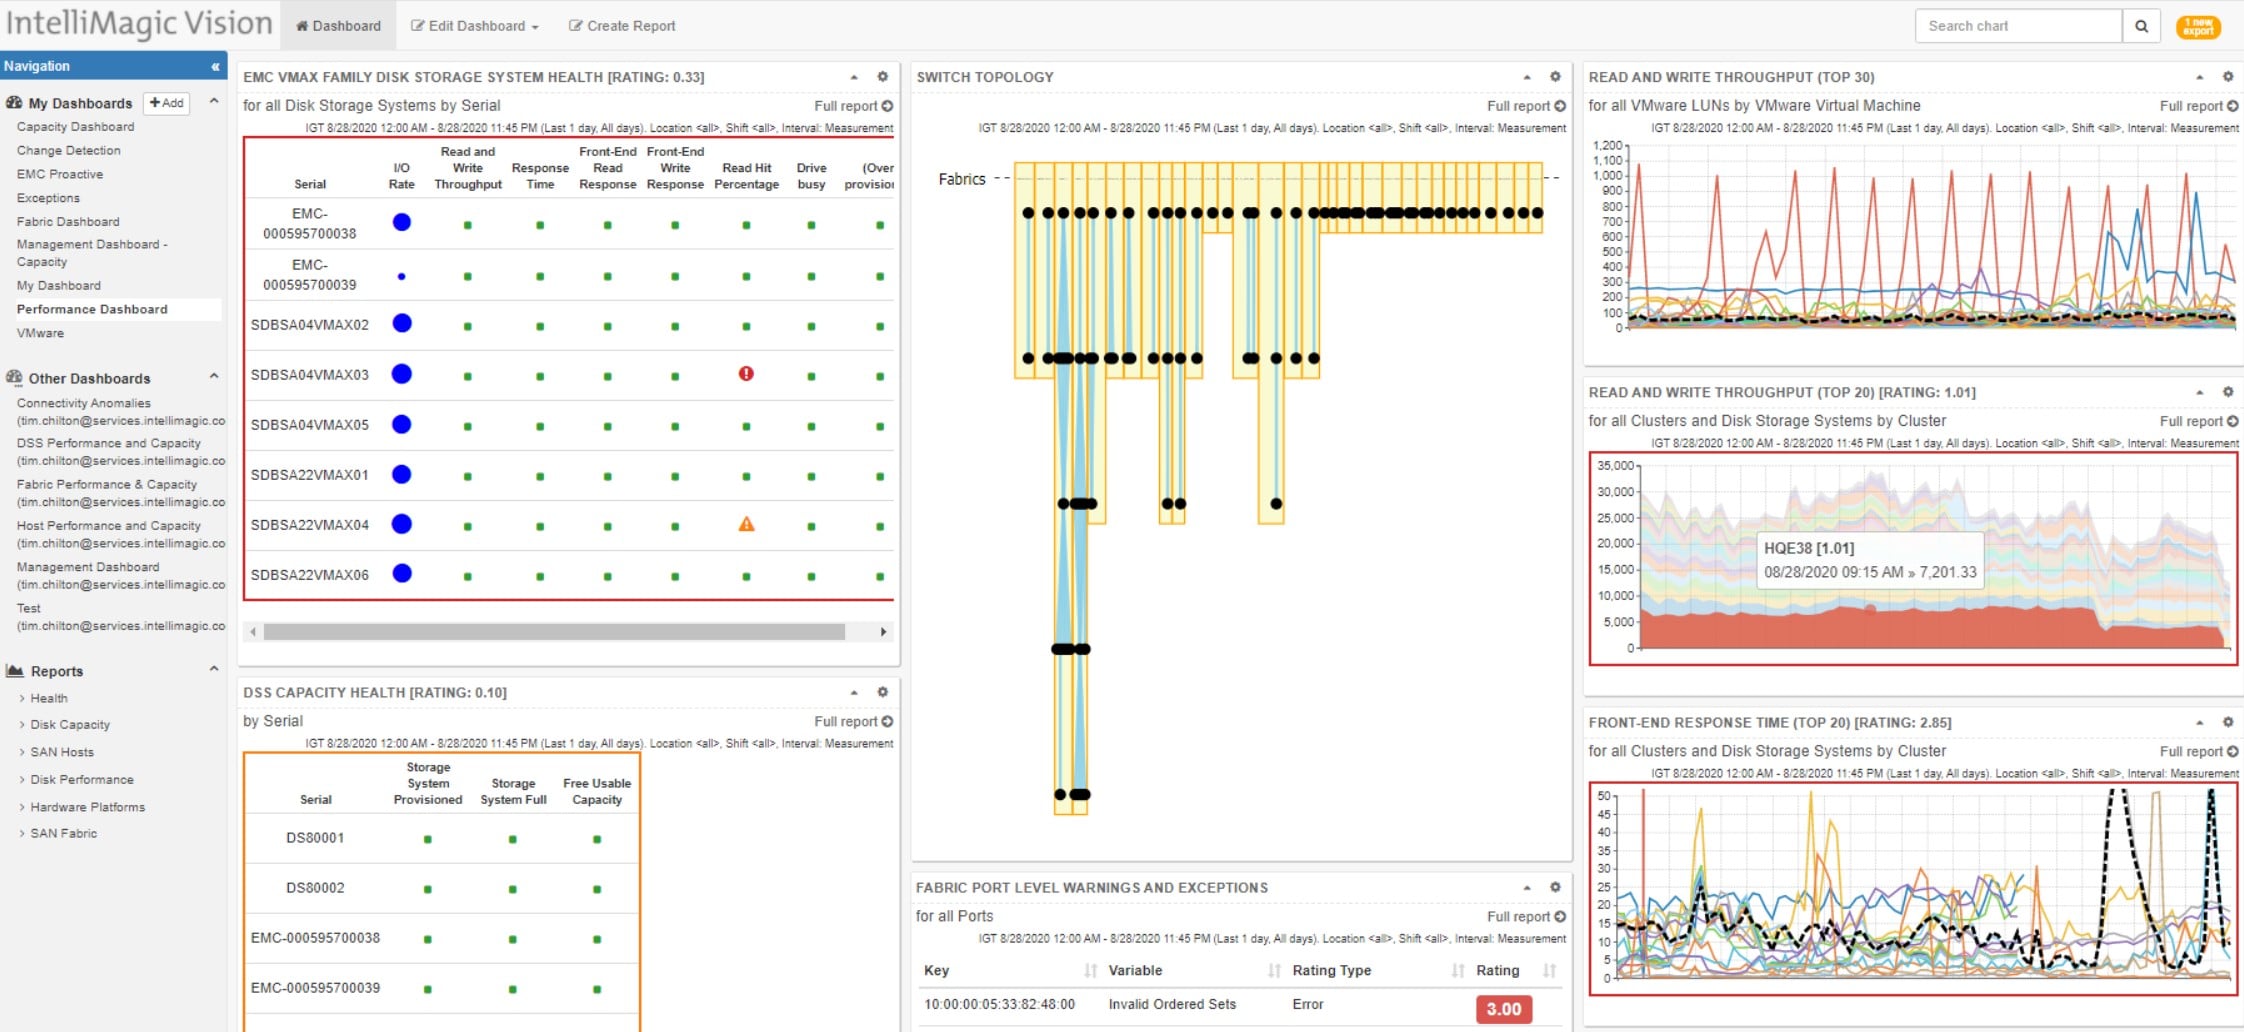2244x1032 pixels.
Task: Click the blue I/O Rate dot for SDBSA04VMAX02
Action: click(x=402, y=323)
